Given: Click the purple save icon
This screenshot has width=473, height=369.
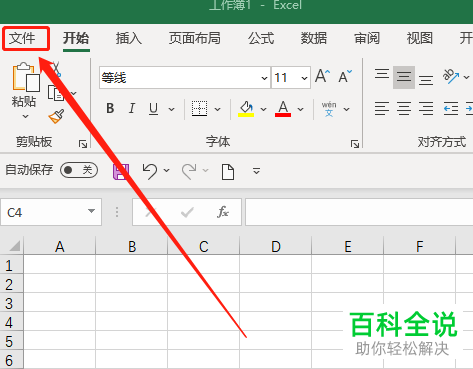Looking at the screenshot, I should pos(121,171).
